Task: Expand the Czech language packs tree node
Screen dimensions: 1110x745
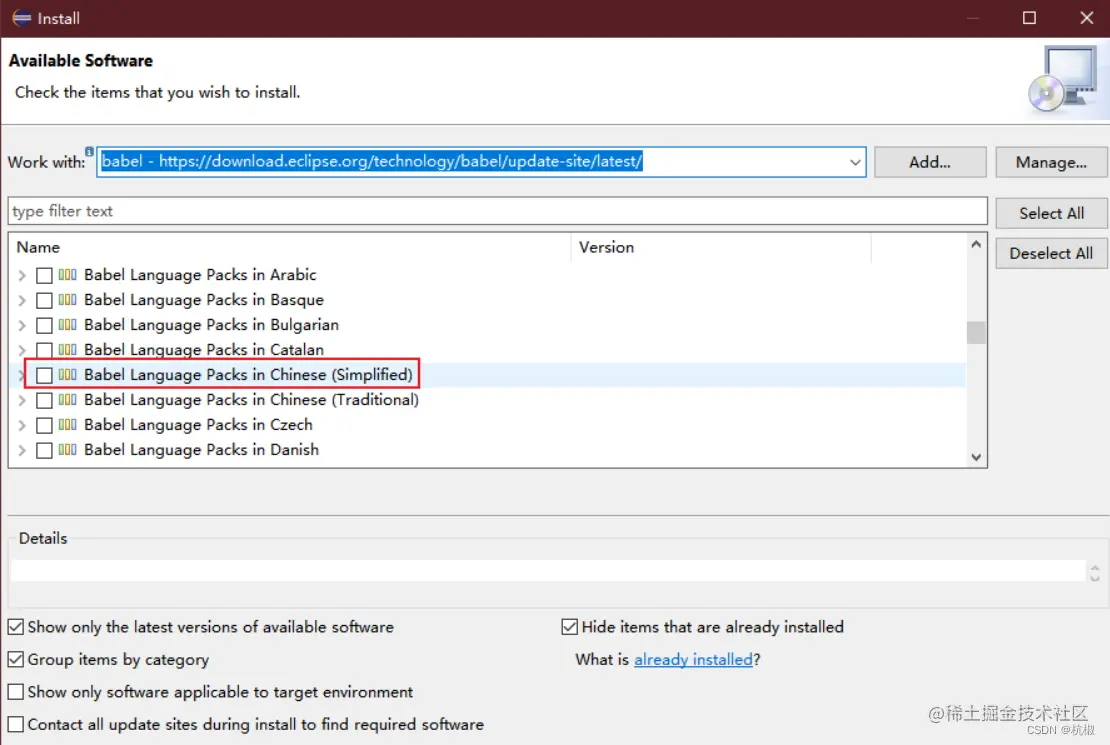Action: tap(22, 425)
